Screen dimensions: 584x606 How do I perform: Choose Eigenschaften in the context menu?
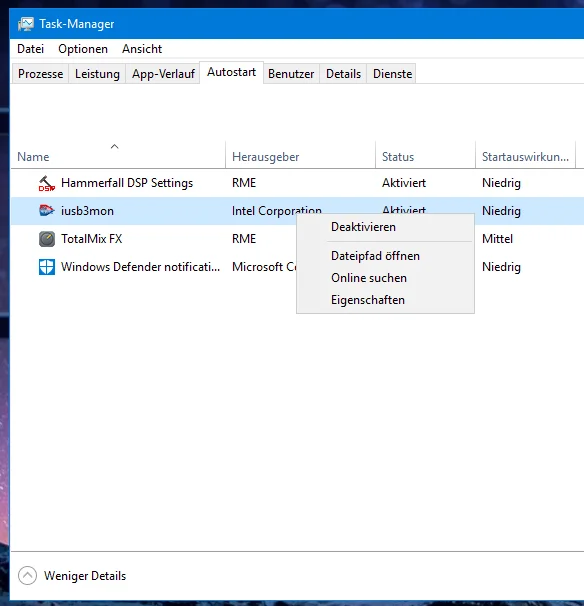point(385,300)
